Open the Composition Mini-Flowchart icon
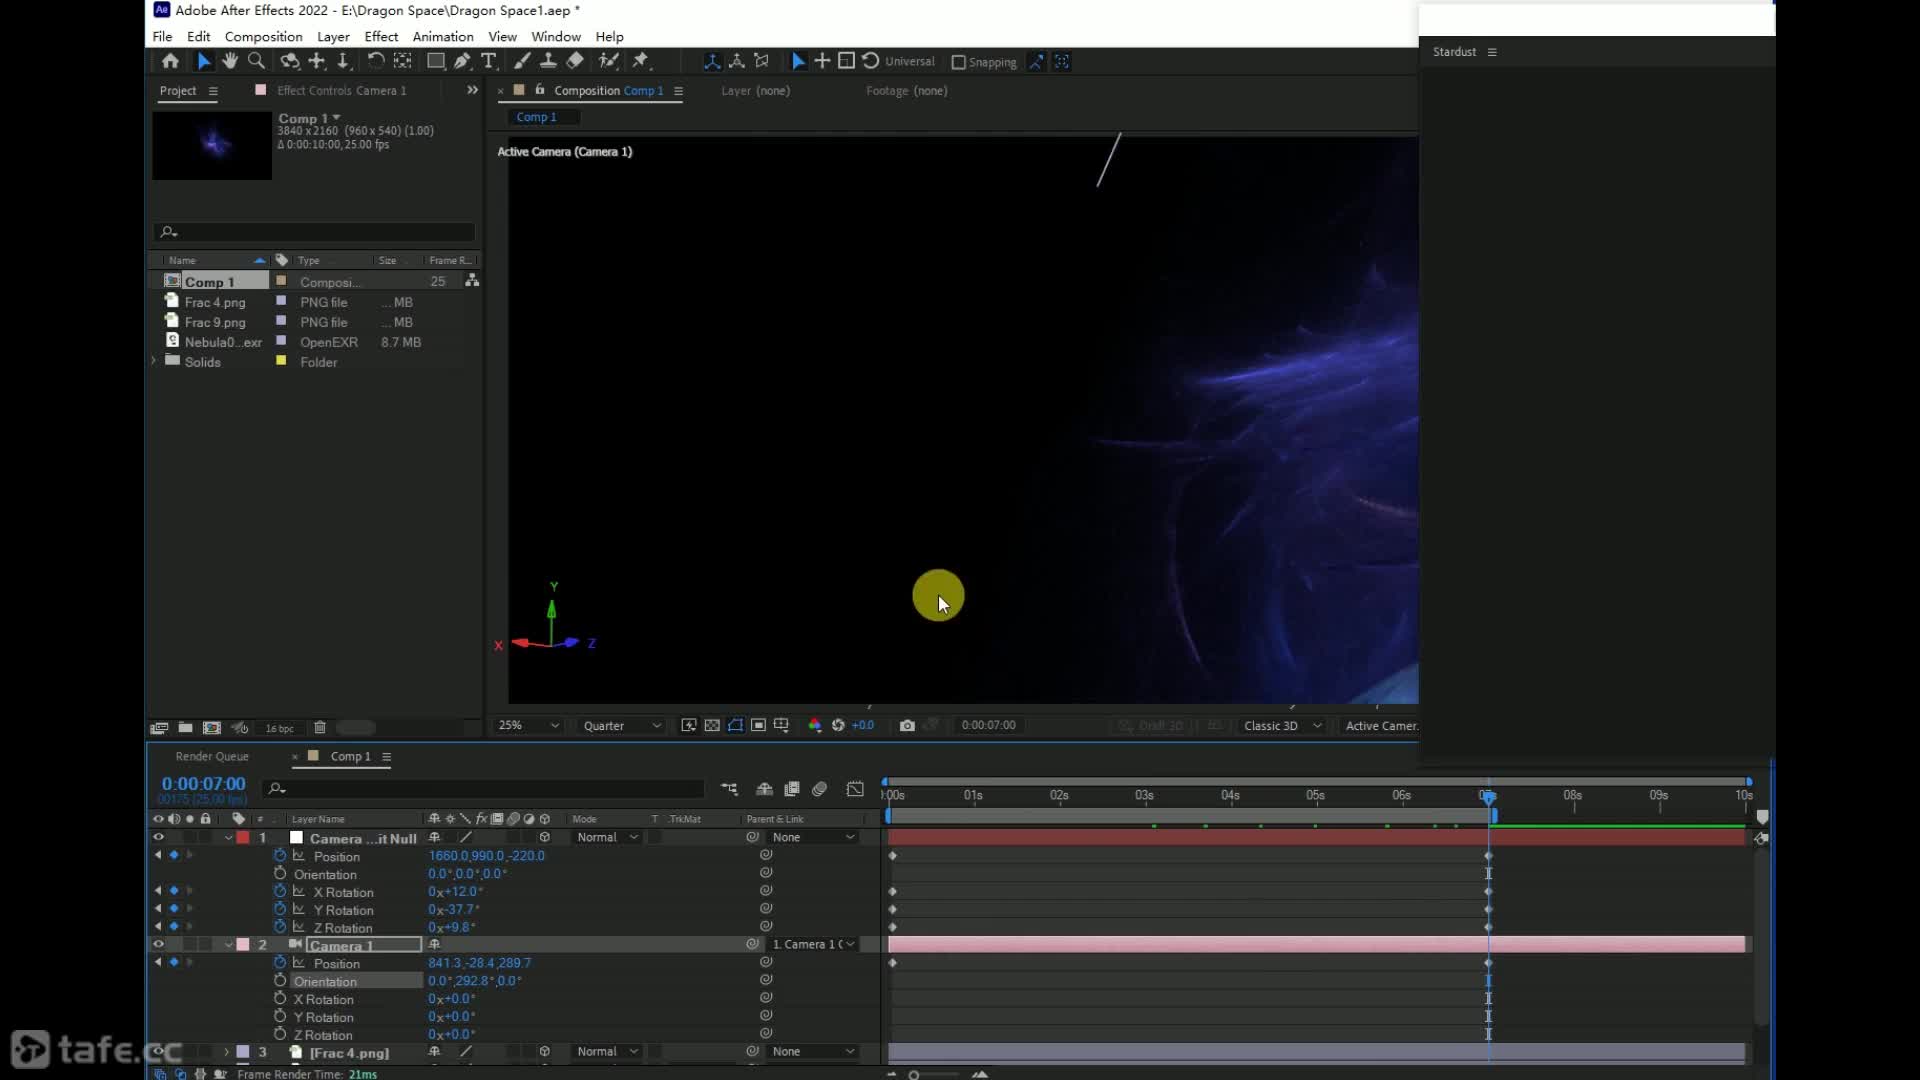This screenshot has width=1920, height=1080. click(729, 789)
